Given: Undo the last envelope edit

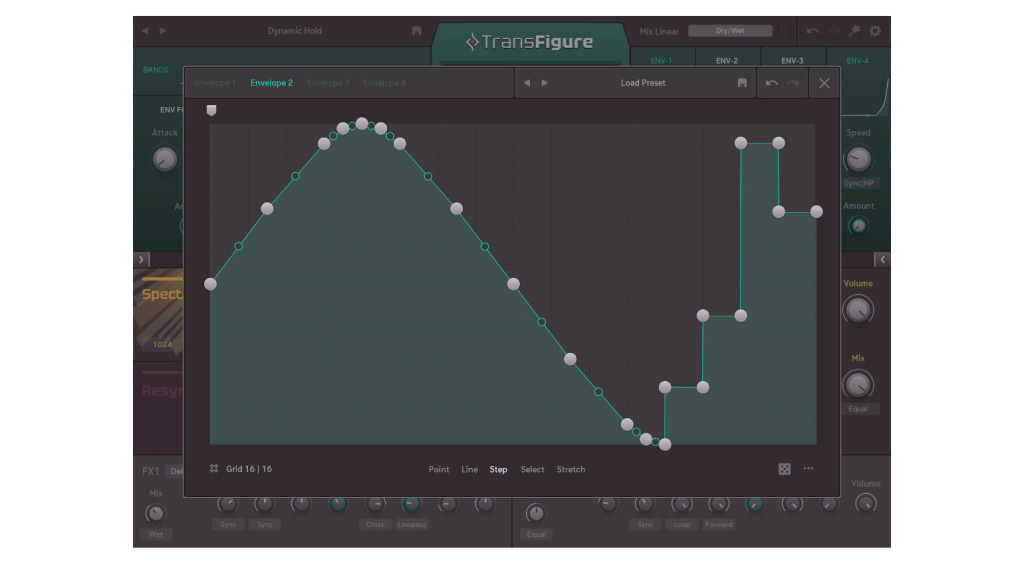Looking at the screenshot, I should tap(772, 83).
